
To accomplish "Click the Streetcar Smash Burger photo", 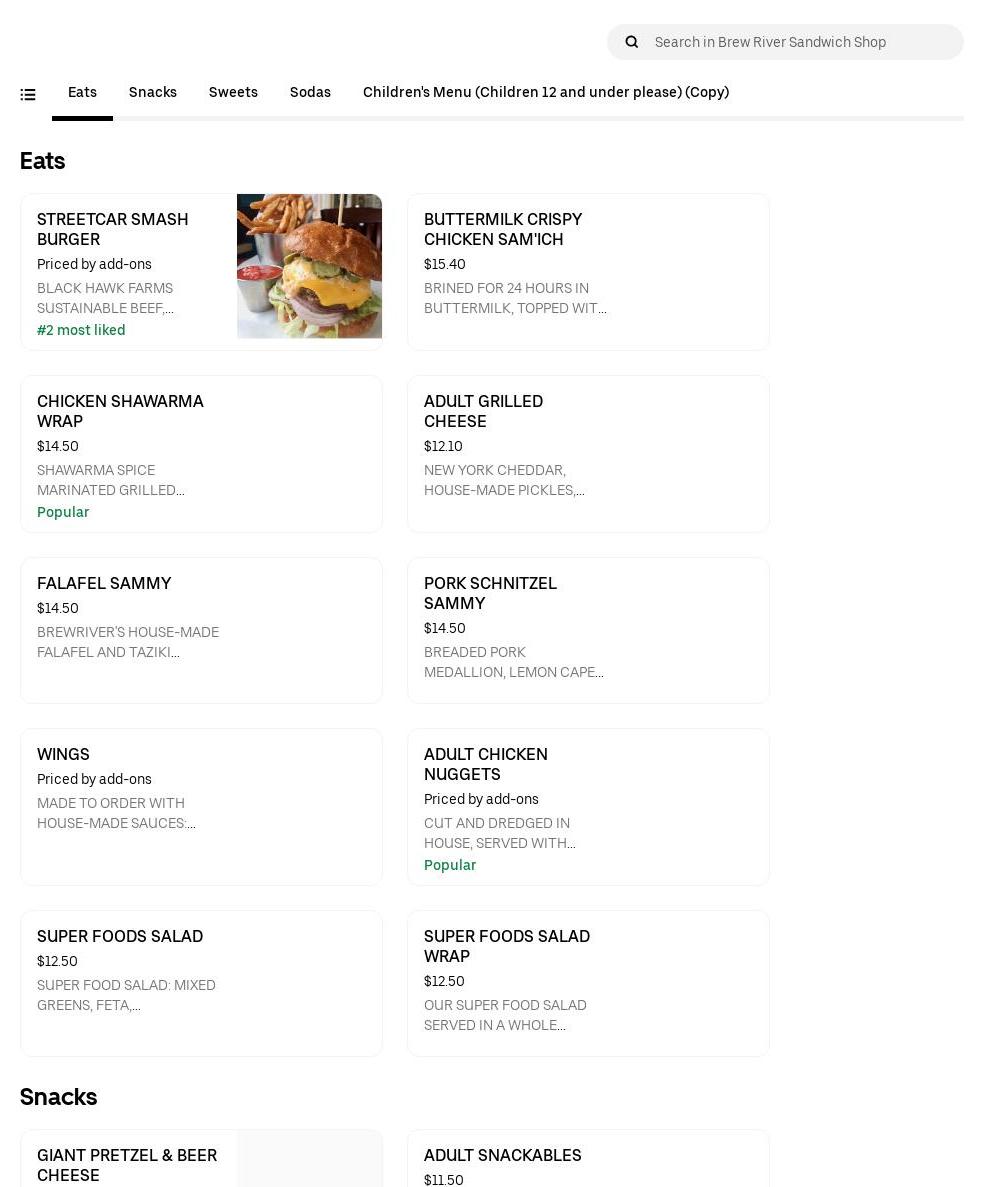I will (x=309, y=266).
